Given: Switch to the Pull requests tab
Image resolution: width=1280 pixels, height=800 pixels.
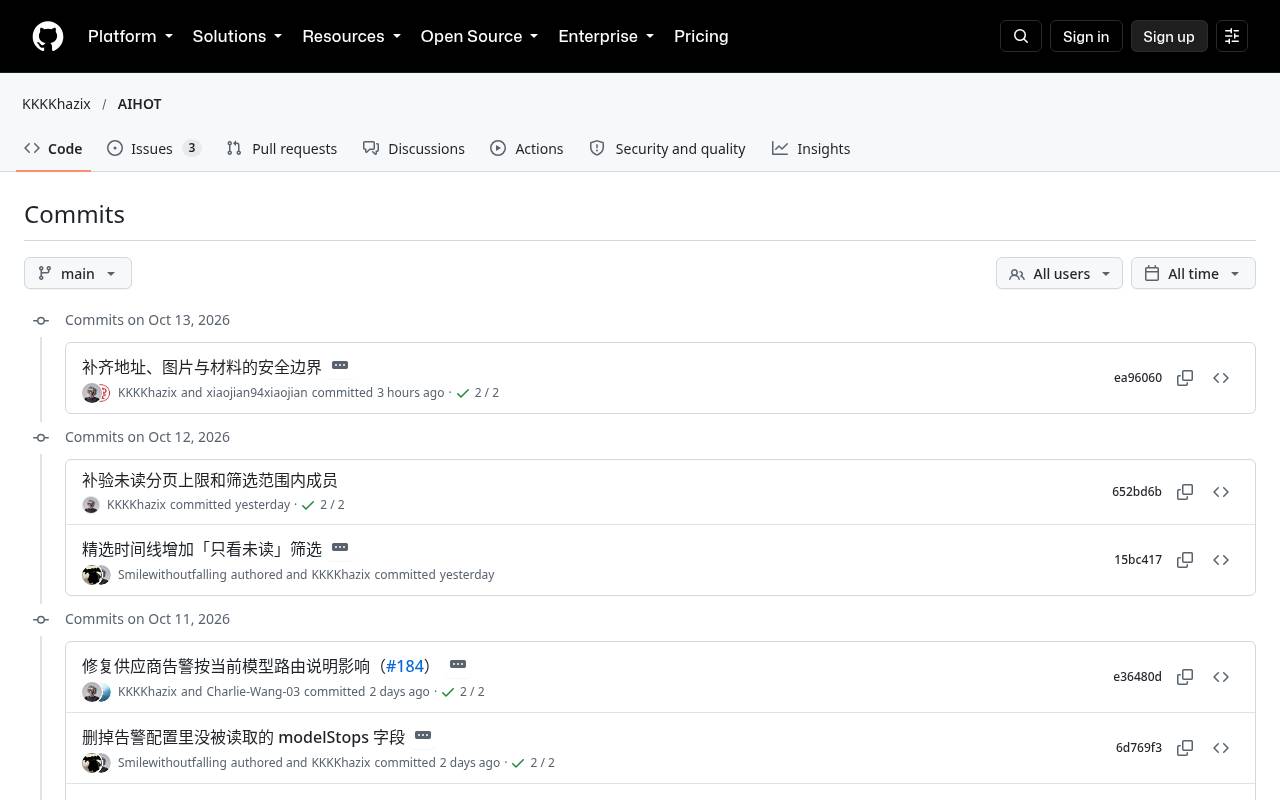Looking at the screenshot, I should (x=282, y=148).
